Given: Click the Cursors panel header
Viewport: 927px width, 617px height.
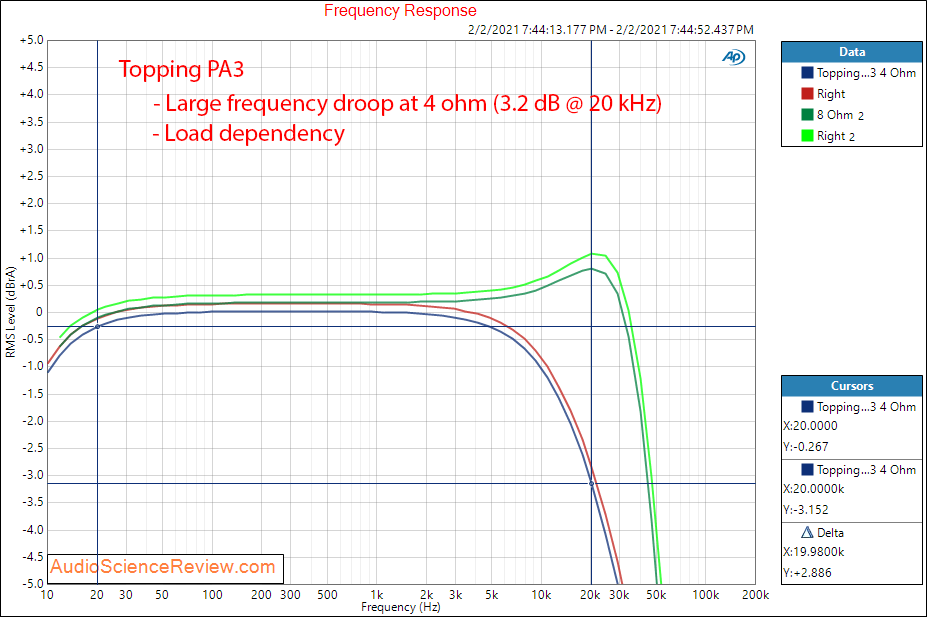Looking at the screenshot, I should [851, 386].
